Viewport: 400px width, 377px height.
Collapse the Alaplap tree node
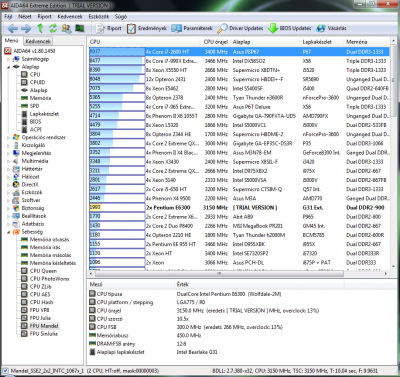coord(9,67)
